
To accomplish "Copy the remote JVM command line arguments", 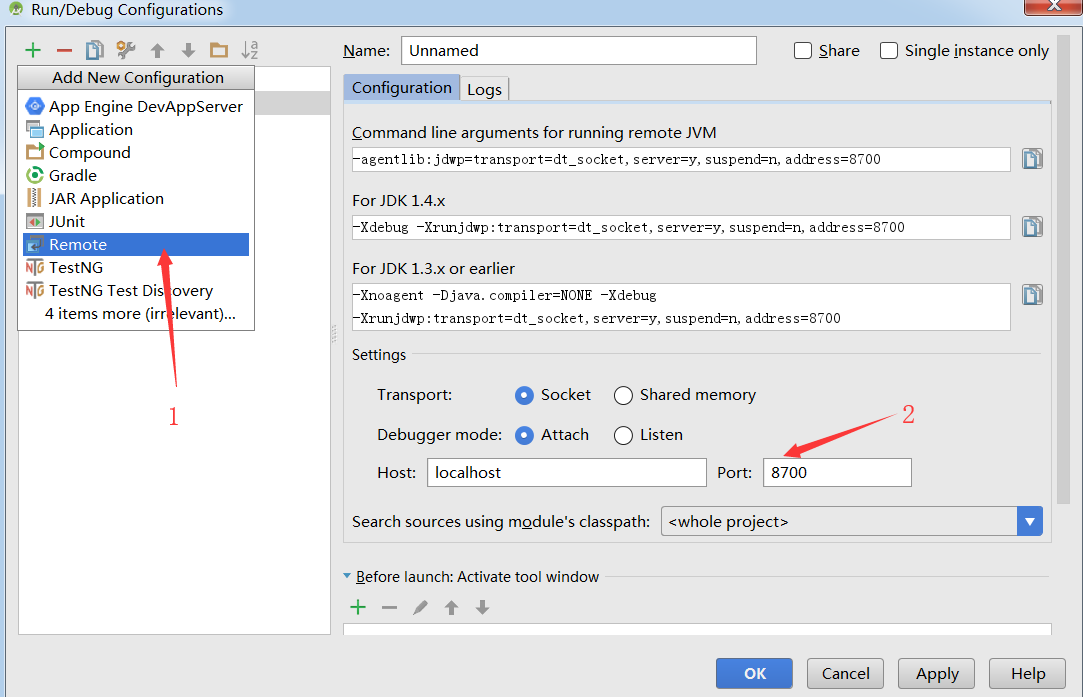I will click(1032, 159).
